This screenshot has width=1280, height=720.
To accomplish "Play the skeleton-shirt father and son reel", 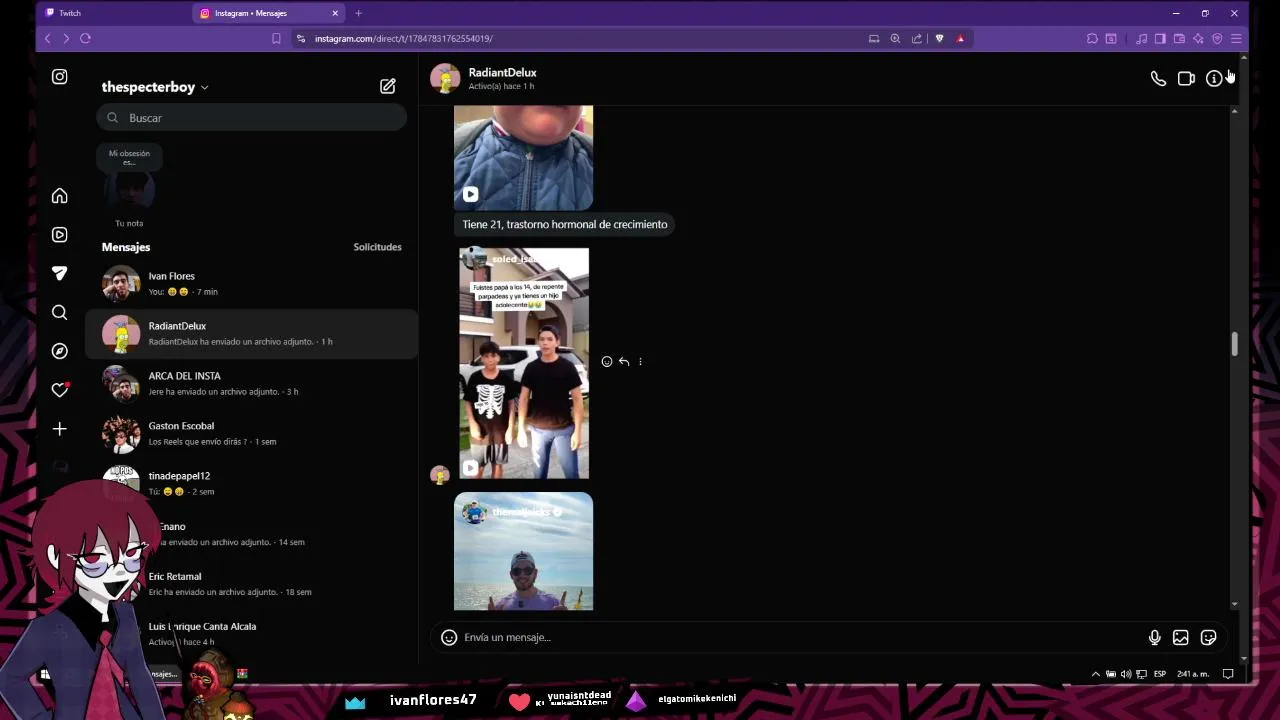I will click(x=524, y=364).
